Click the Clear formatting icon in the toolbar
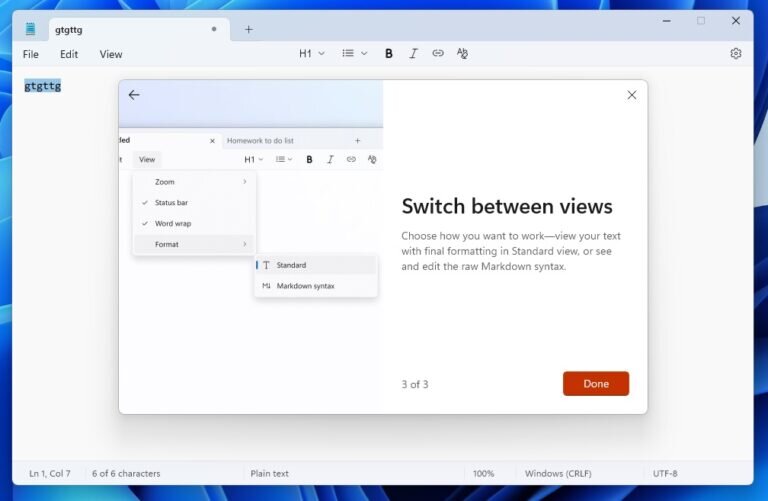 point(462,54)
